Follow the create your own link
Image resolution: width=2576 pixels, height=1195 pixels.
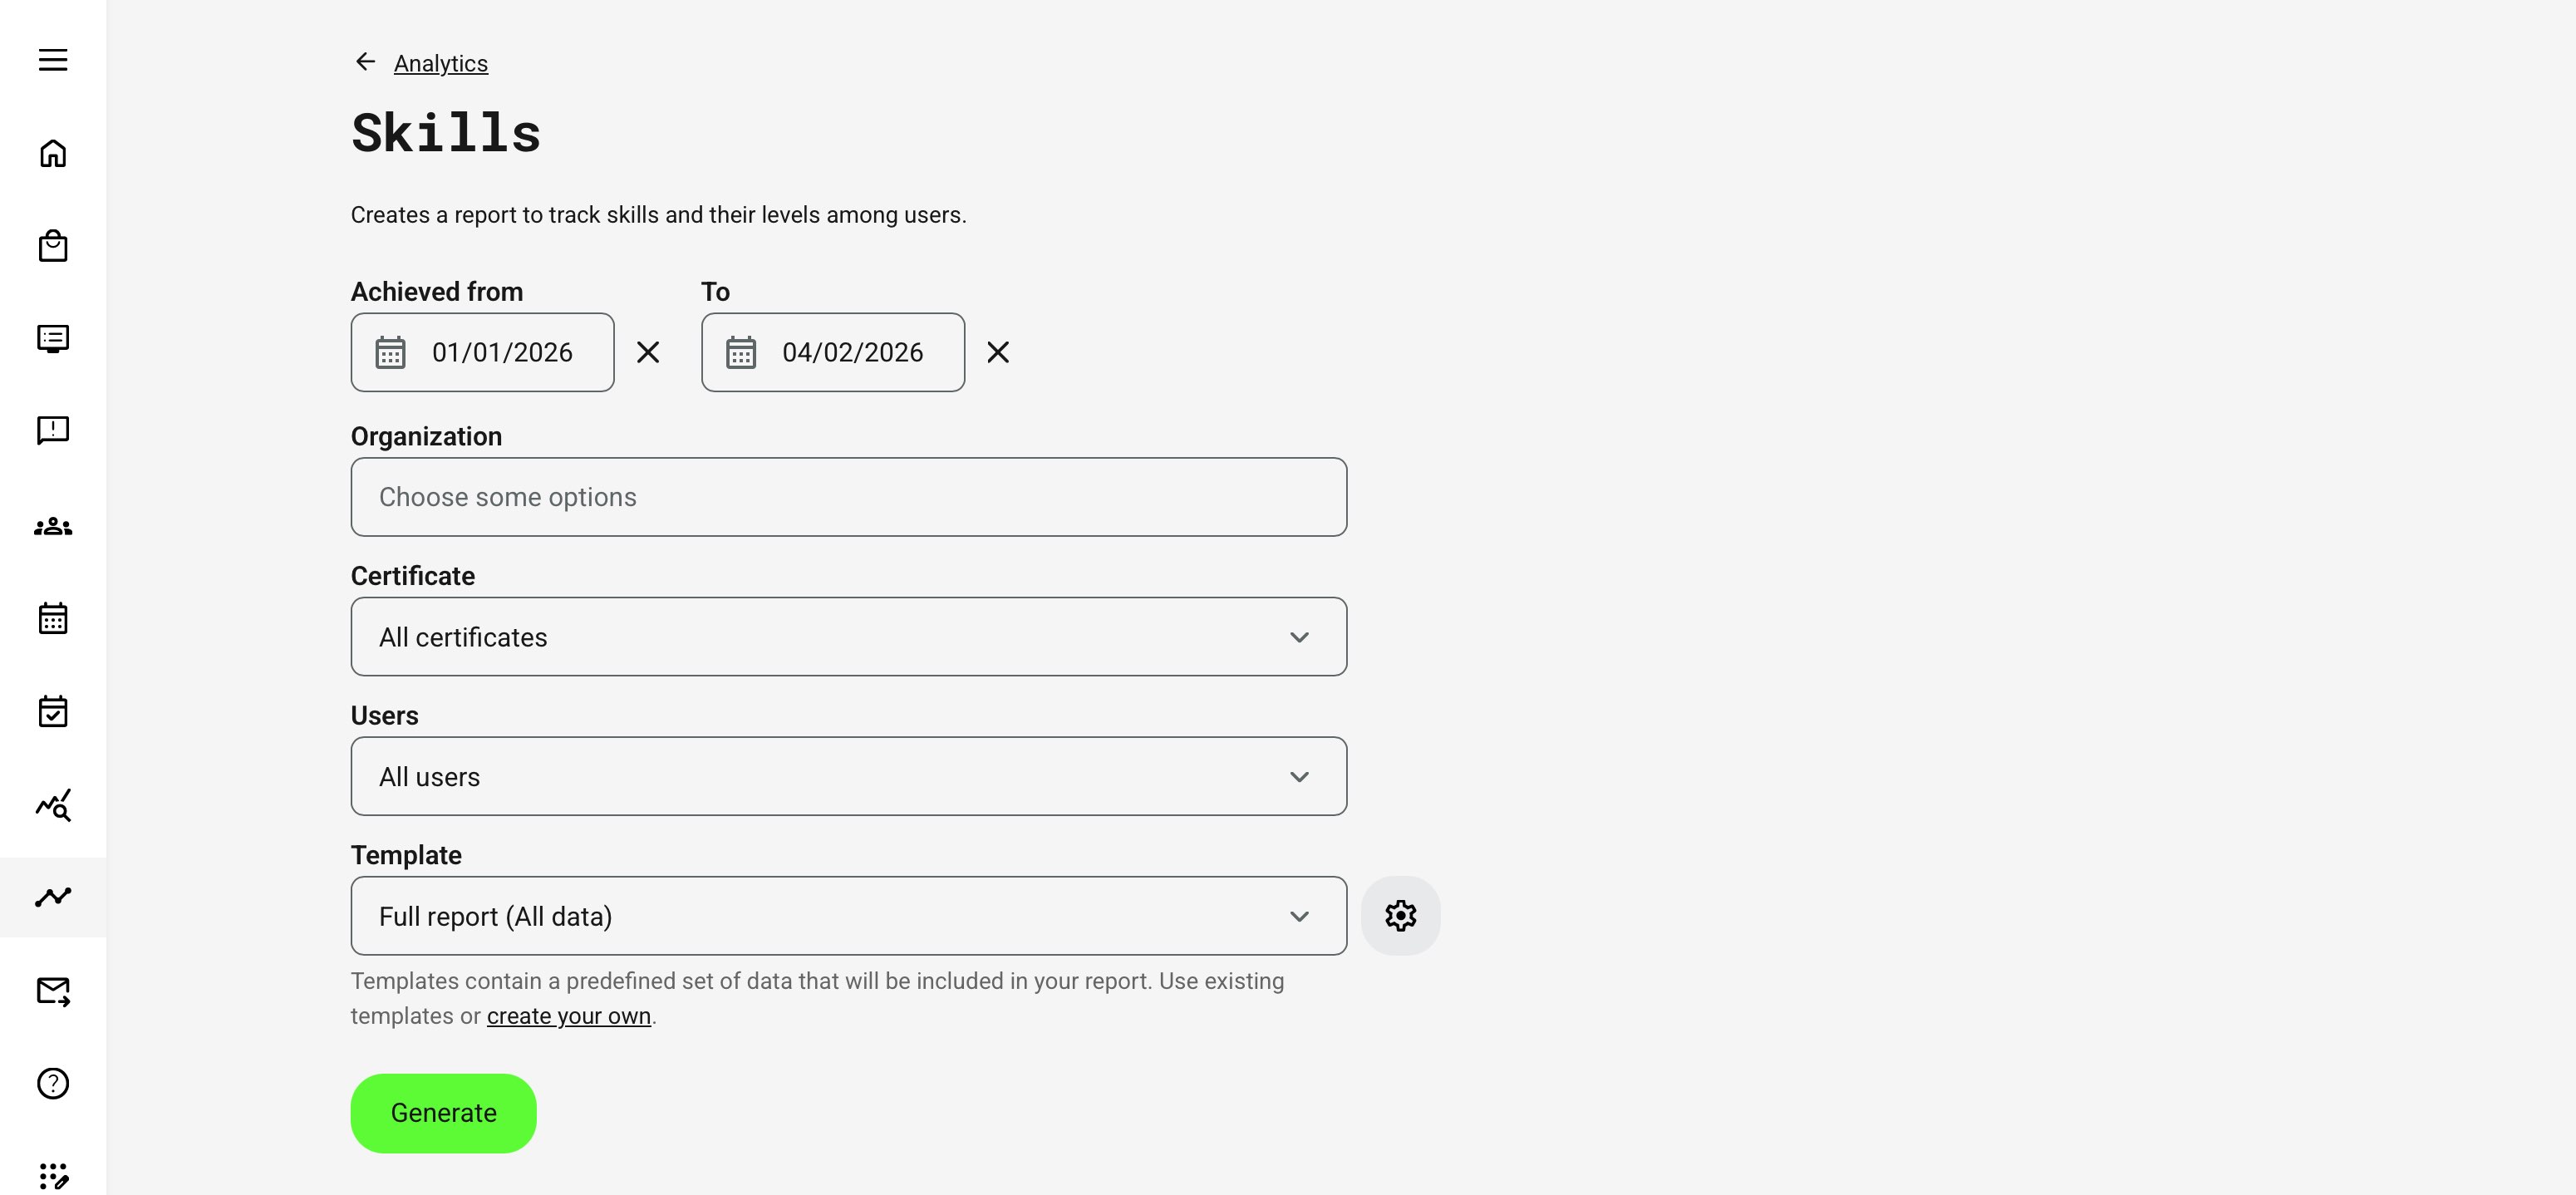[x=568, y=1015]
